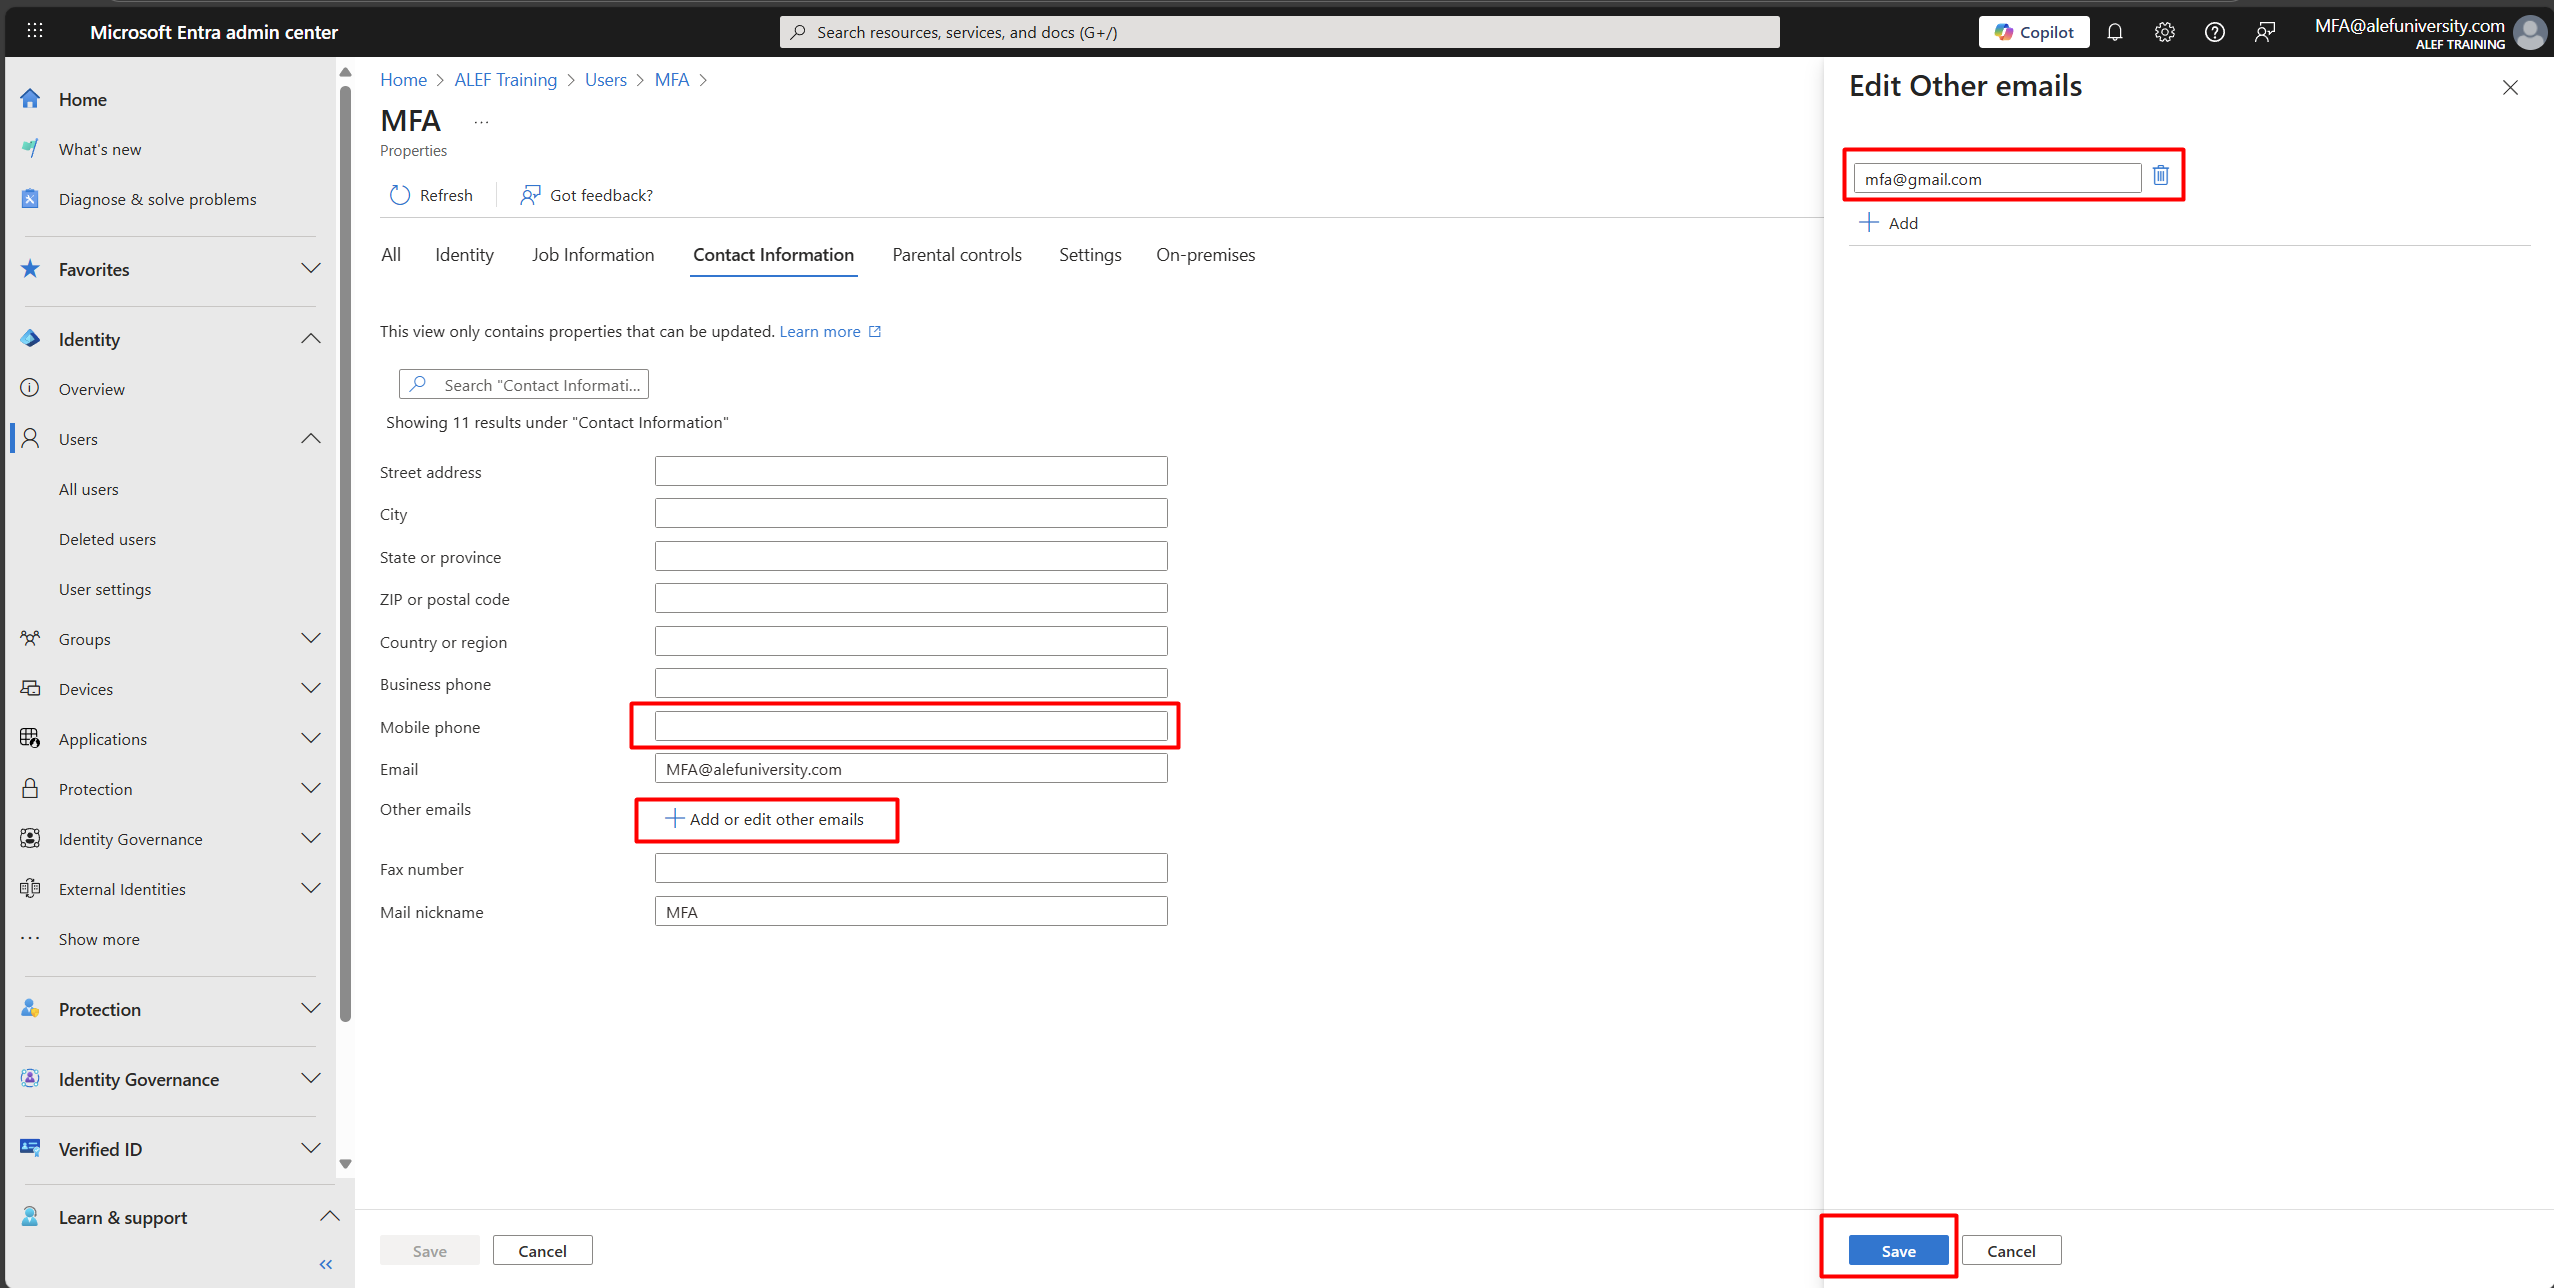Click the Devices icon in sidebar
Image resolution: width=2554 pixels, height=1288 pixels.
coord(30,688)
